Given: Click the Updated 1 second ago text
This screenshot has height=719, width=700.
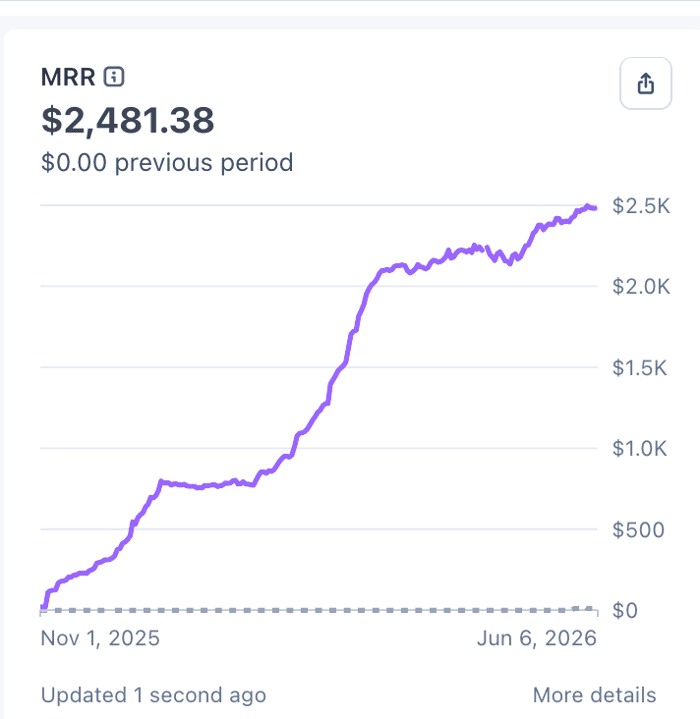Looking at the screenshot, I should coord(153,695).
